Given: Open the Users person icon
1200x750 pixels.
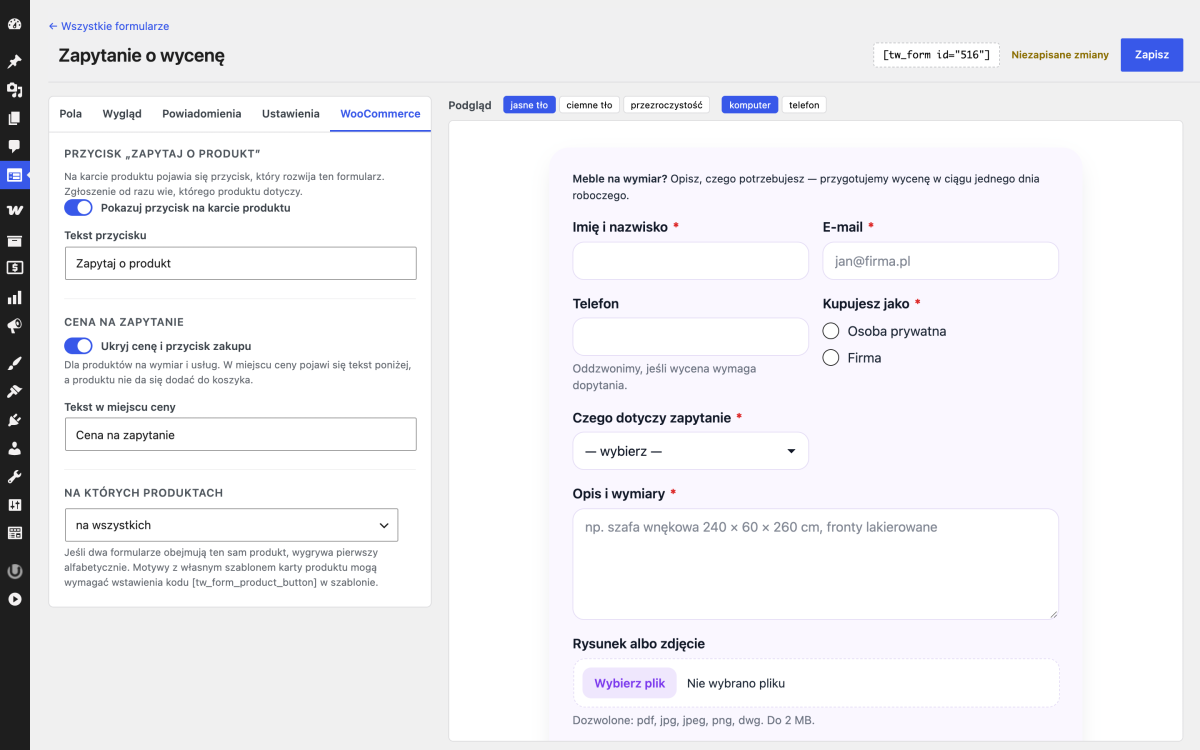Looking at the screenshot, I should [15, 448].
